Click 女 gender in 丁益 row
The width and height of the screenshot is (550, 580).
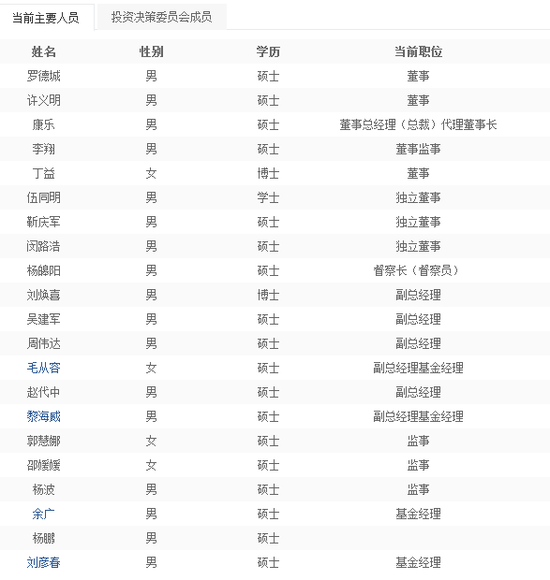(x=151, y=173)
